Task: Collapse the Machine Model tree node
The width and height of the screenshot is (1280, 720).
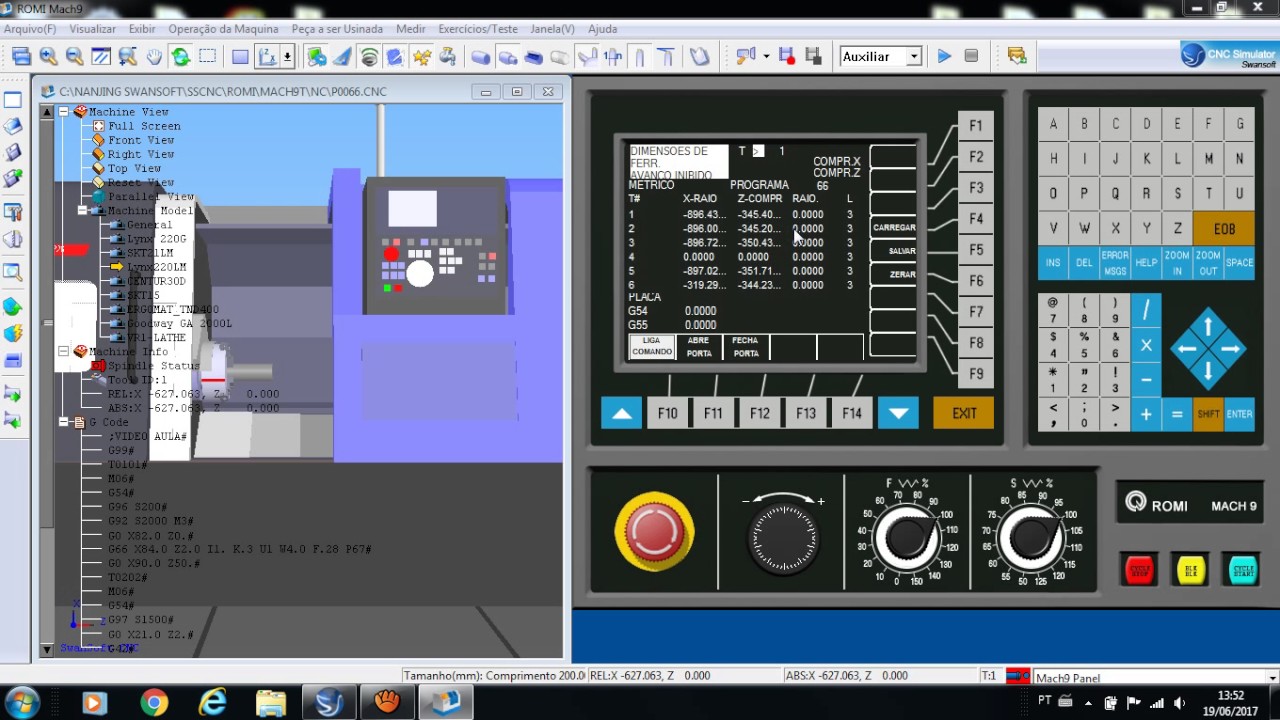Action: [x=83, y=211]
